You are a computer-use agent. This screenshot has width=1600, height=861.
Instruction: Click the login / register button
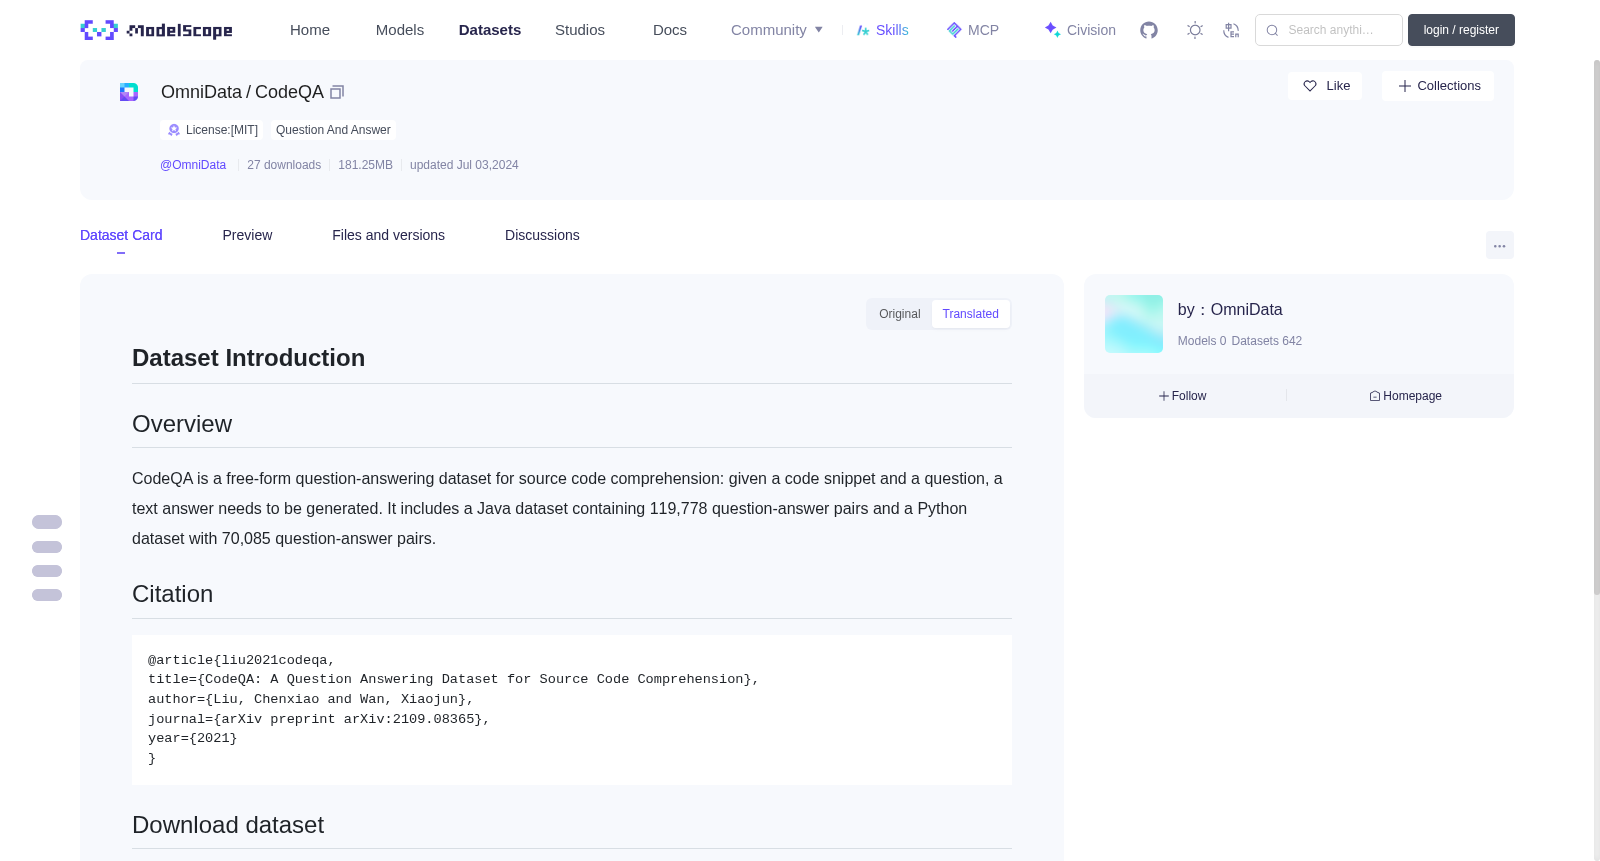pyautogui.click(x=1461, y=30)
